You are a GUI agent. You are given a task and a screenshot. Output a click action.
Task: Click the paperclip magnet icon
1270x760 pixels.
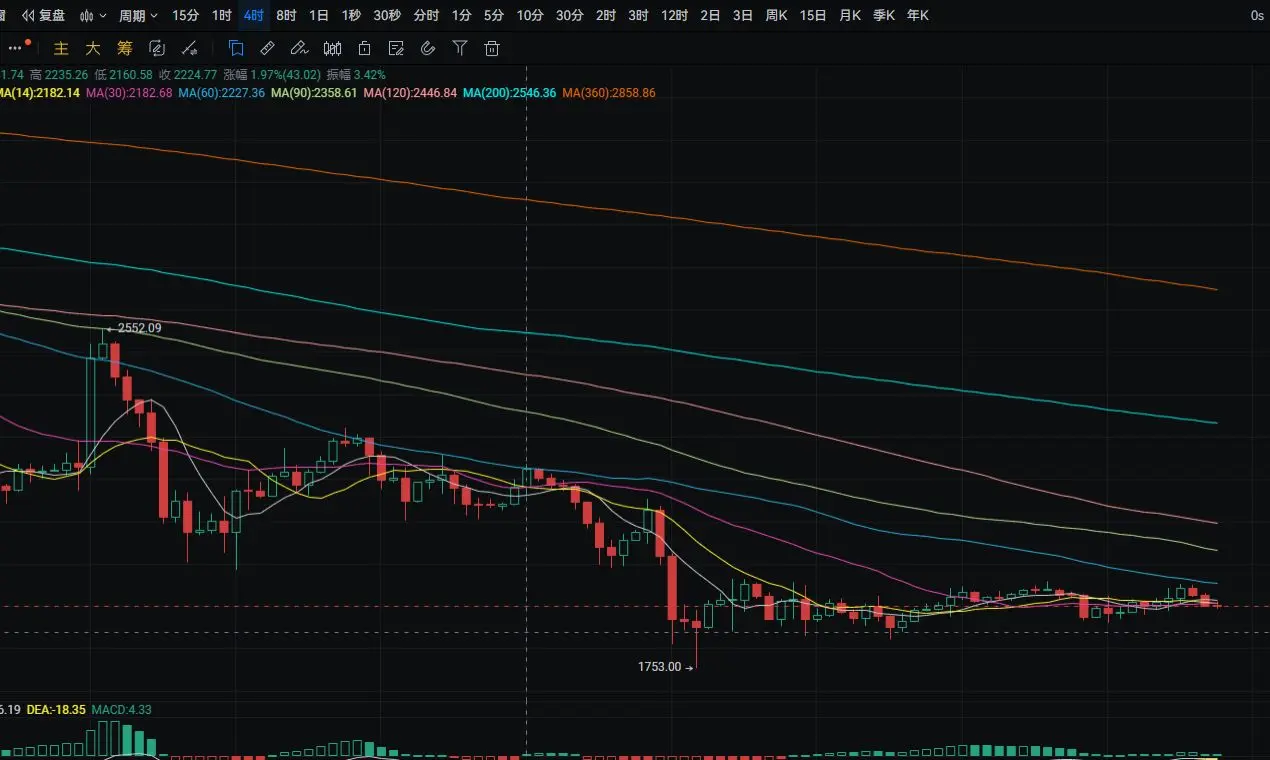428,48
